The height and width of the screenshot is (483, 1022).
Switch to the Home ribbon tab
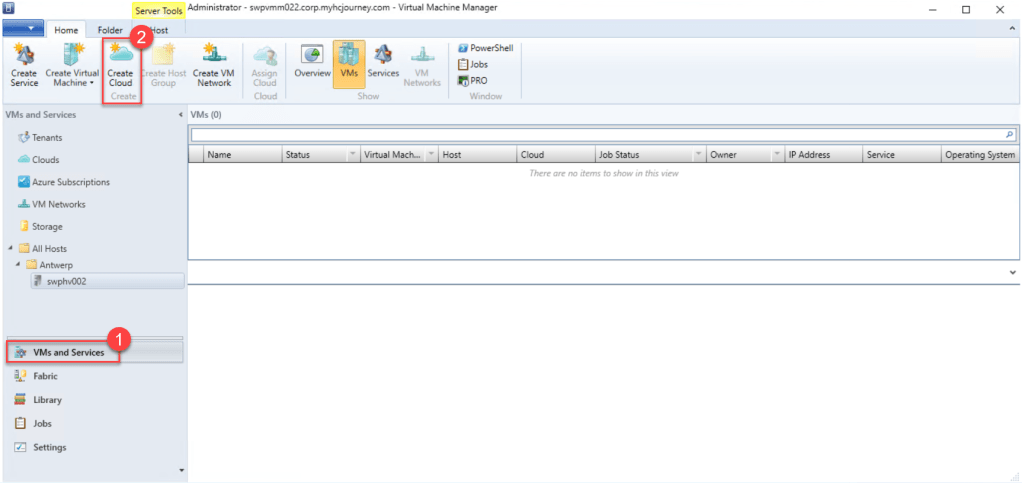(66, 30)
